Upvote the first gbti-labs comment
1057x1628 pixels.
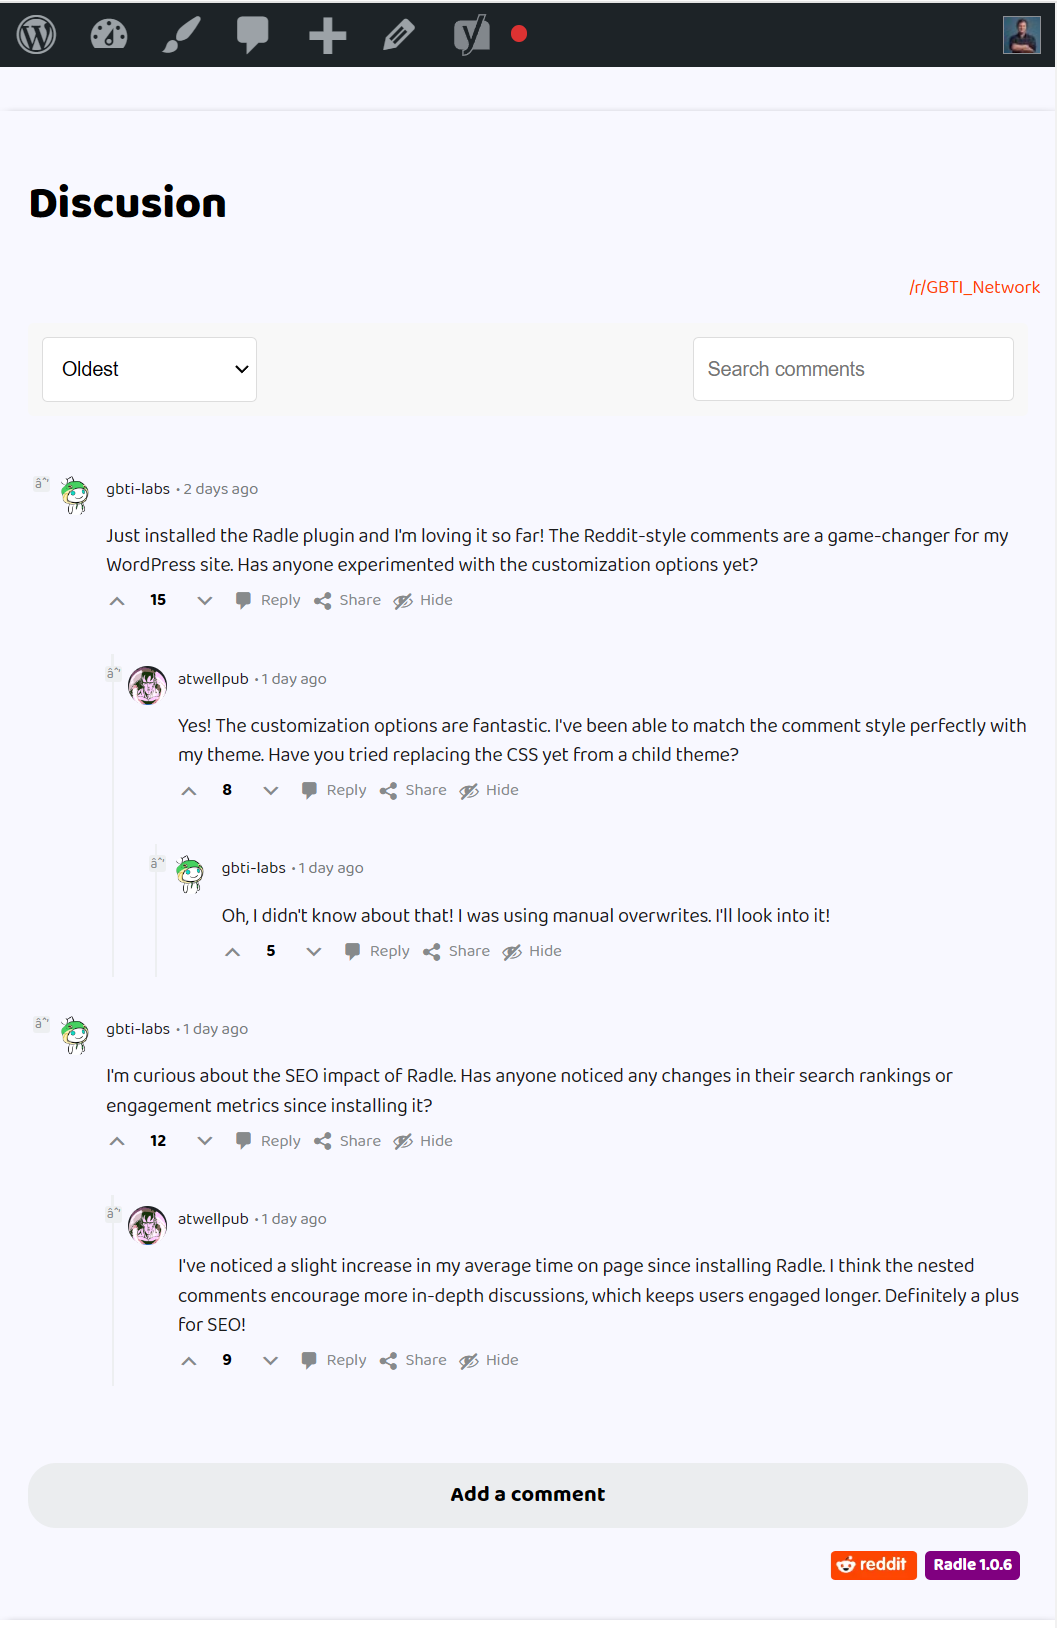coord(116,600)
